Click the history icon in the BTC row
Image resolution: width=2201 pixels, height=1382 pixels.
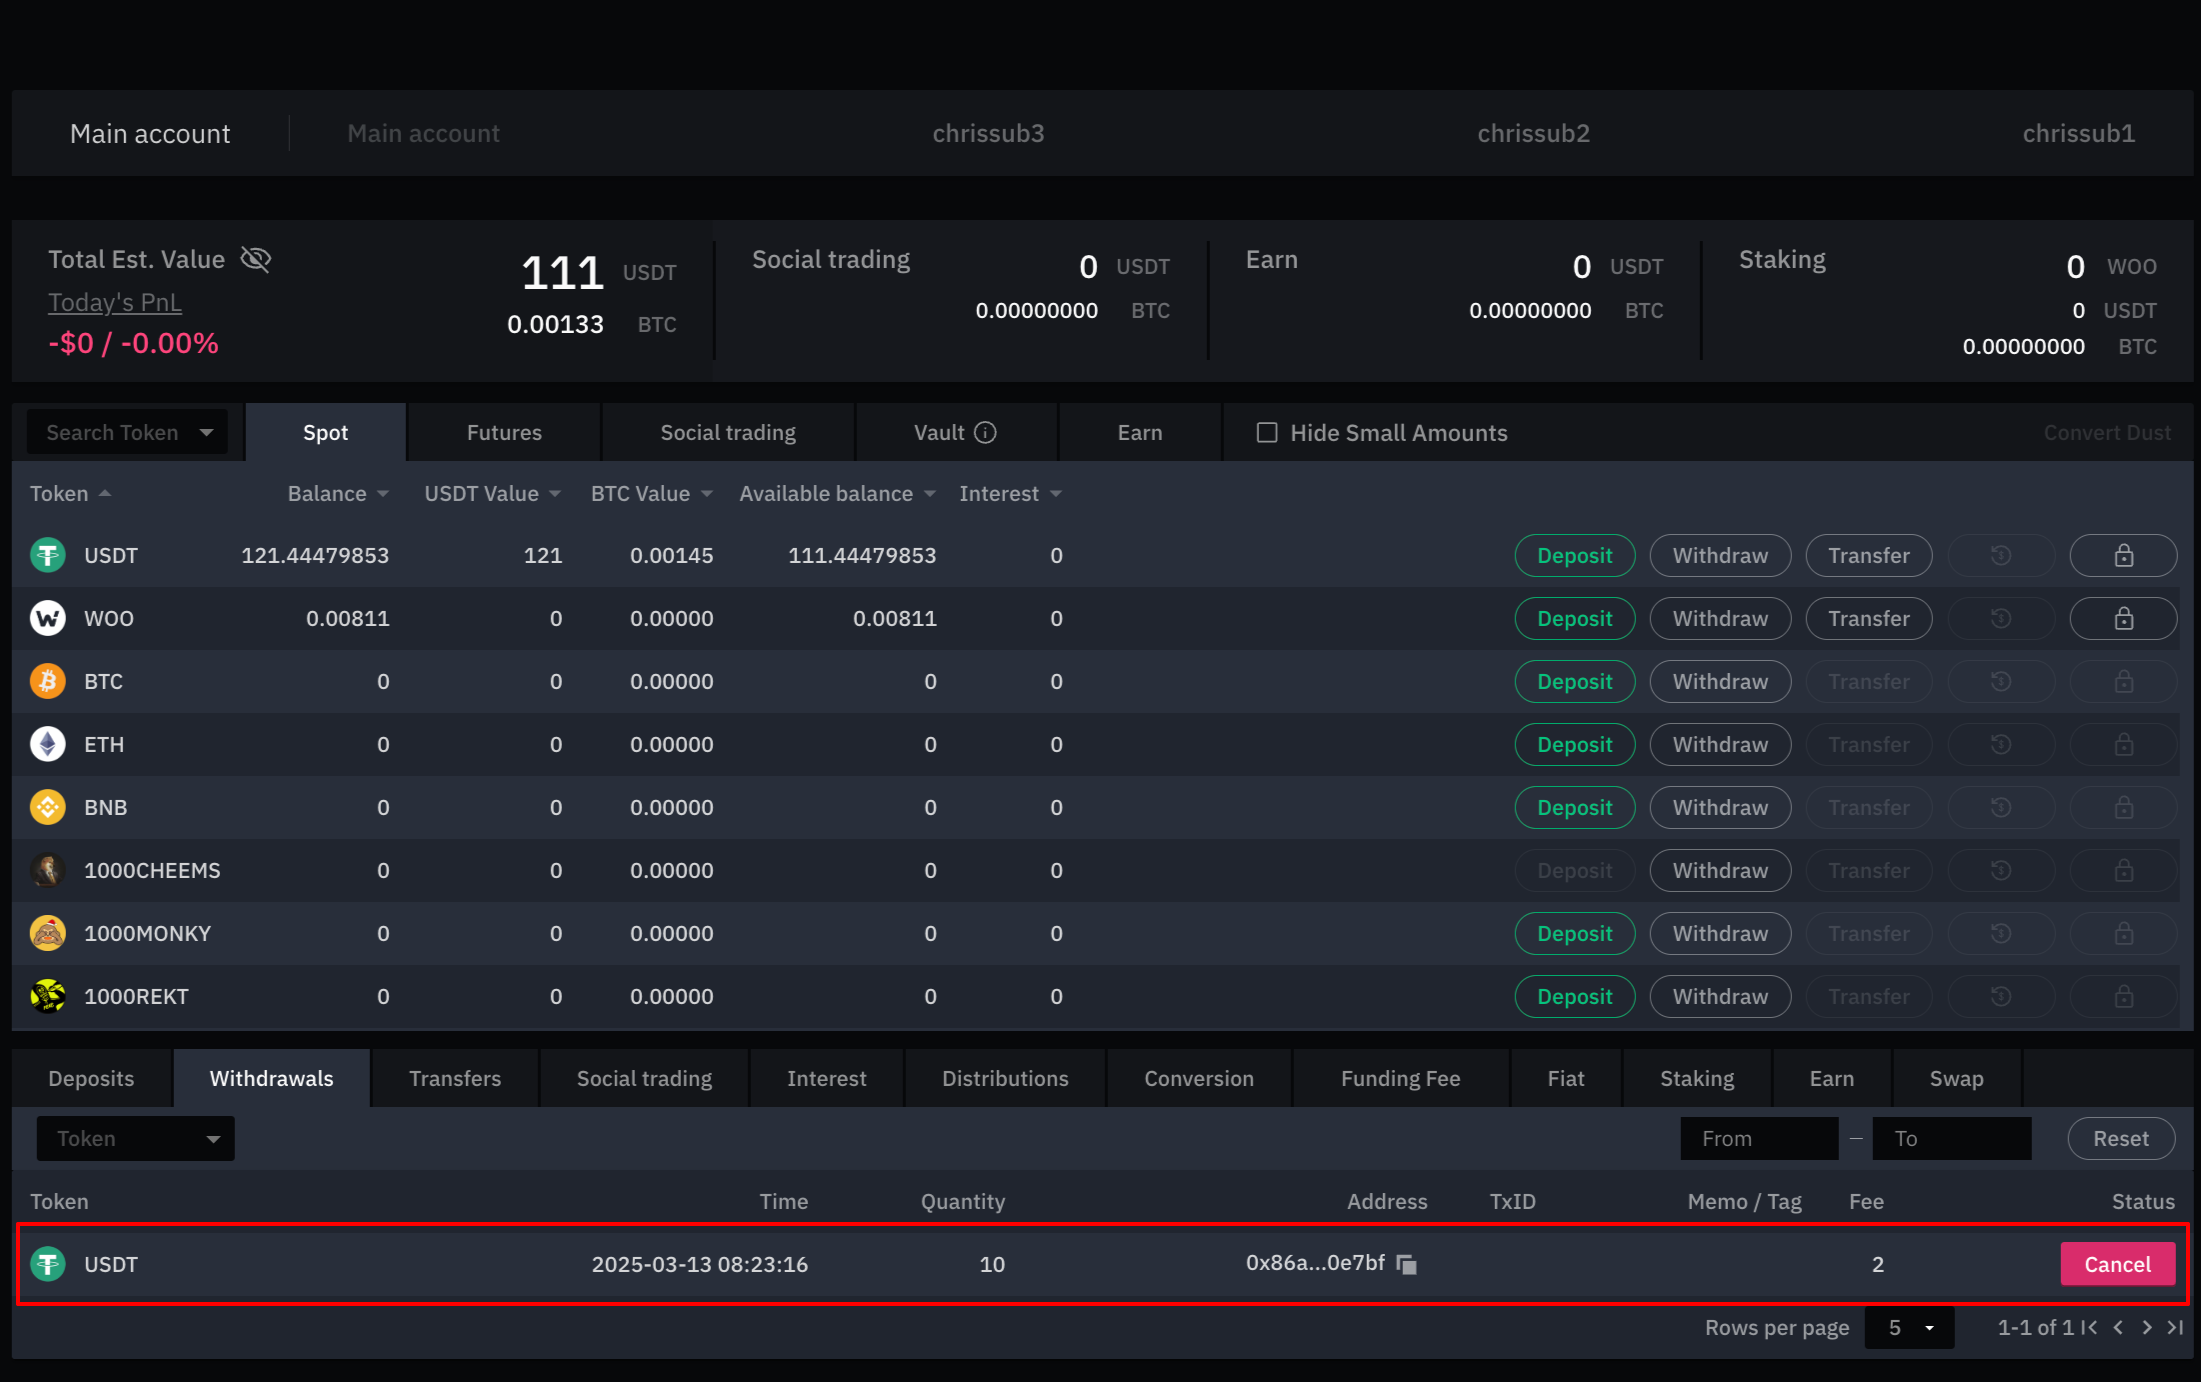[2001, 682]
